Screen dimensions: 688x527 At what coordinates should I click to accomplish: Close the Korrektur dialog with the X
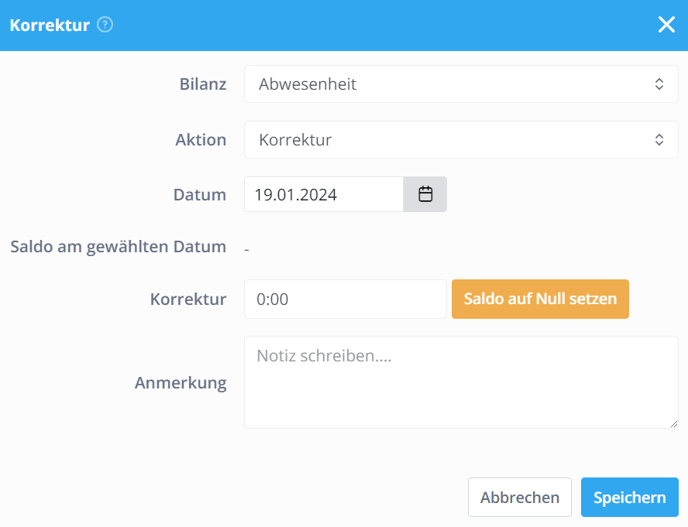(666, 25)
